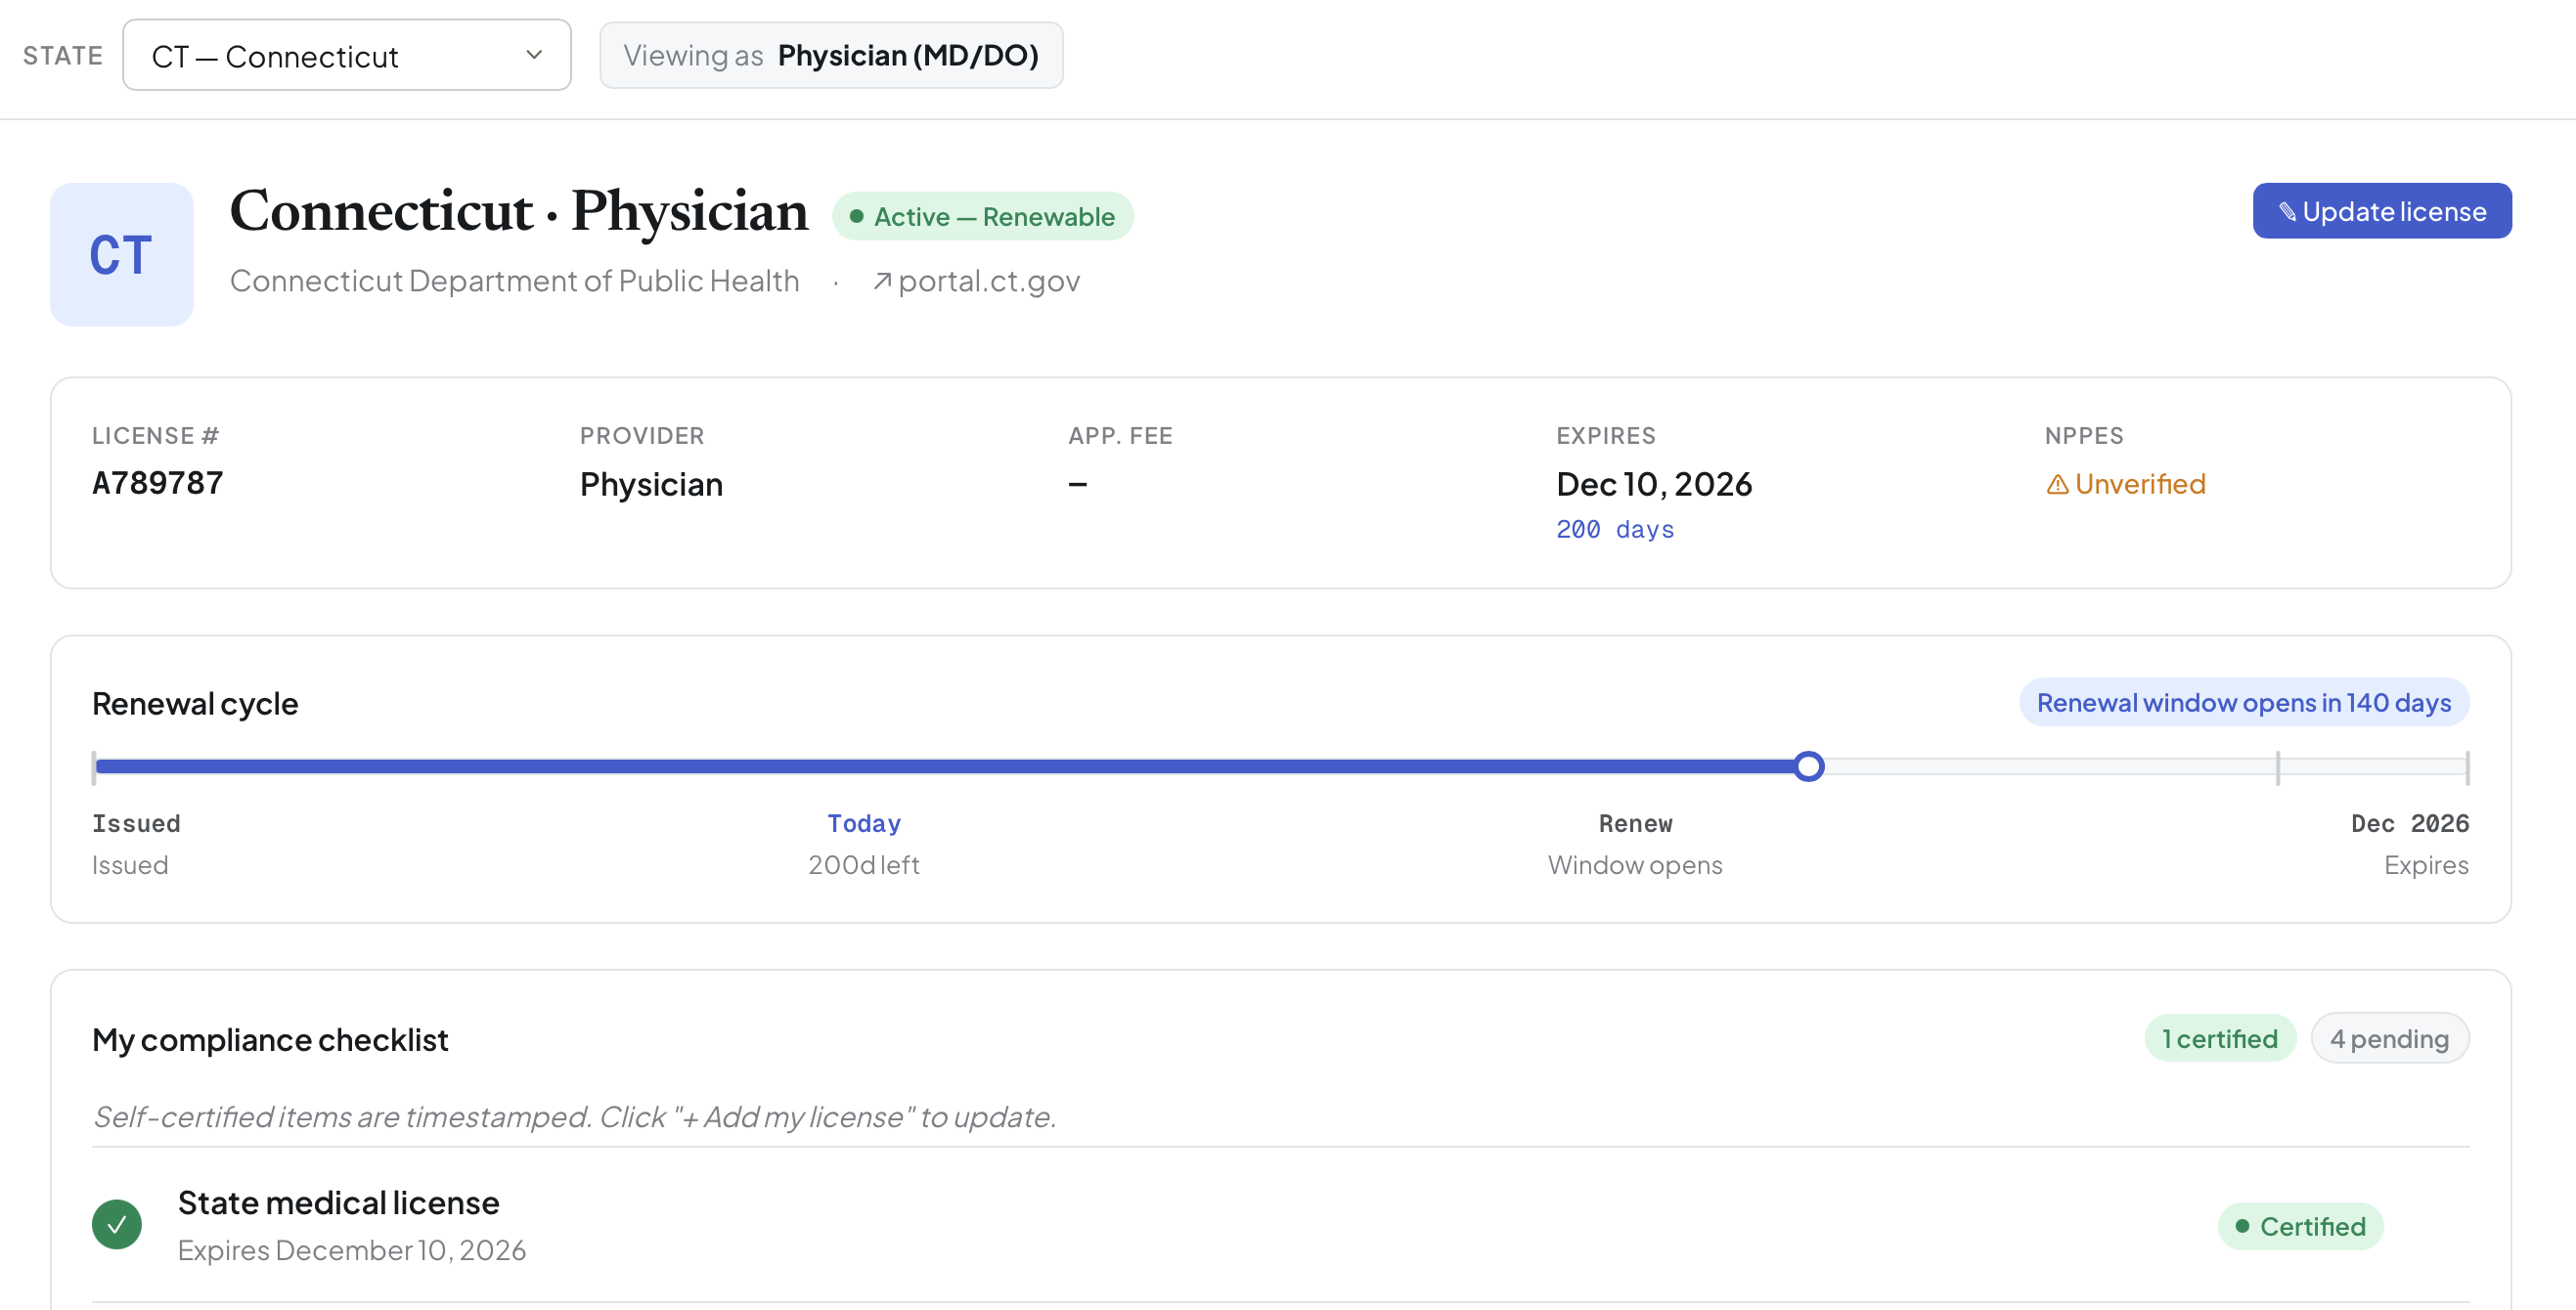Click the green dot in Certified badge
Viewport: 2576px width, 1310px height.
2242,1226
